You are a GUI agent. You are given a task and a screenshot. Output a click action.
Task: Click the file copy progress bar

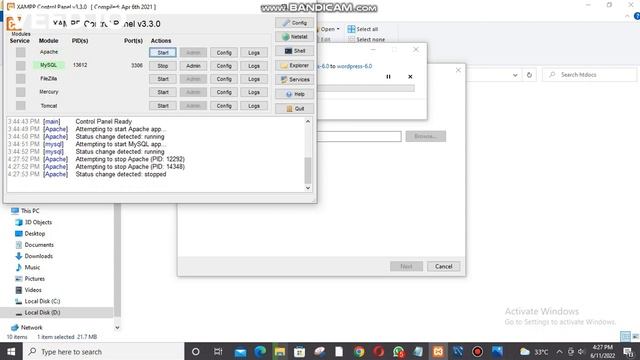tap(366, 88)
